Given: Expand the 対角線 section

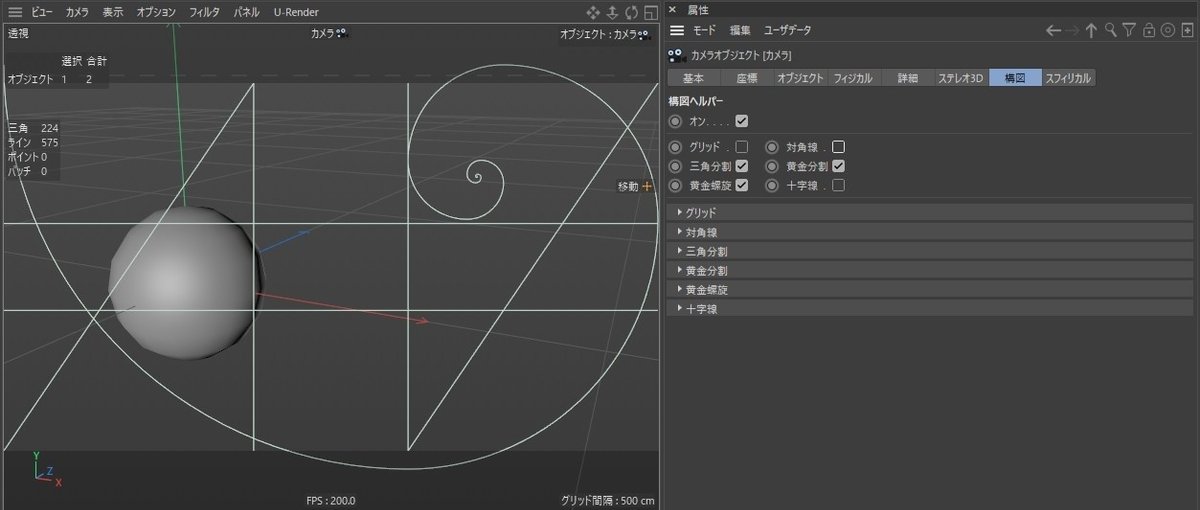Looking at the screenshot, I should pyautogui.click(x=930, y=232).
